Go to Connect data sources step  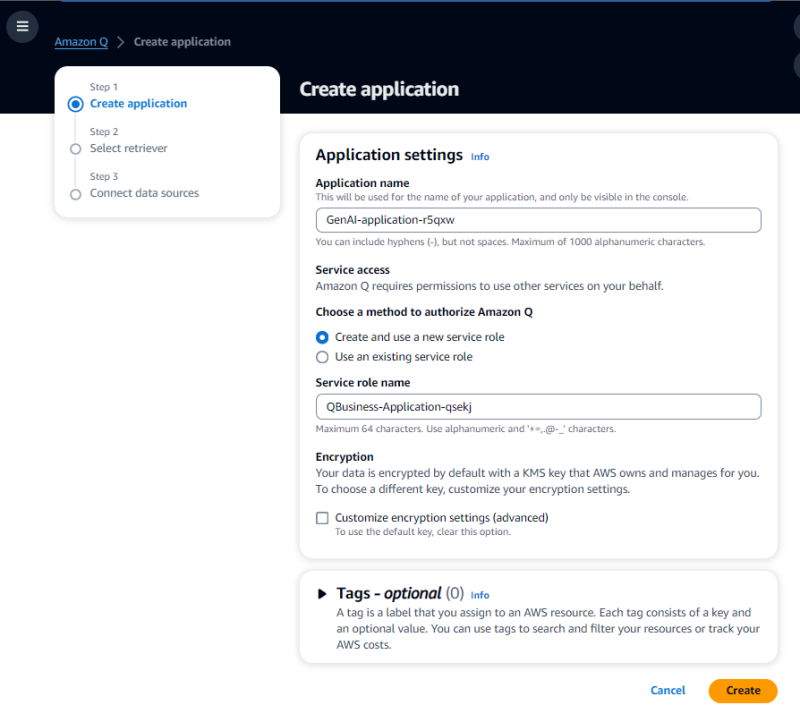pyautogui.click(x=144, y=193)
